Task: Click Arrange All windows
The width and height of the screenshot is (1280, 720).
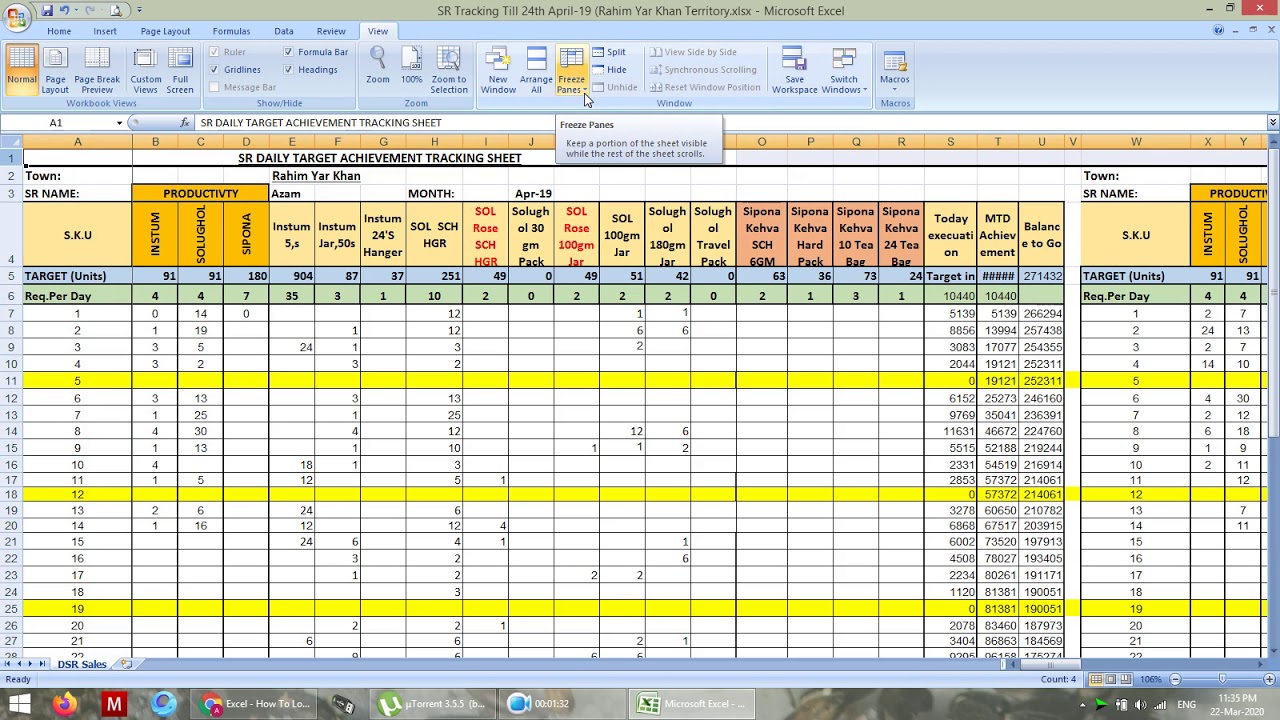Action: coord(536,70)
